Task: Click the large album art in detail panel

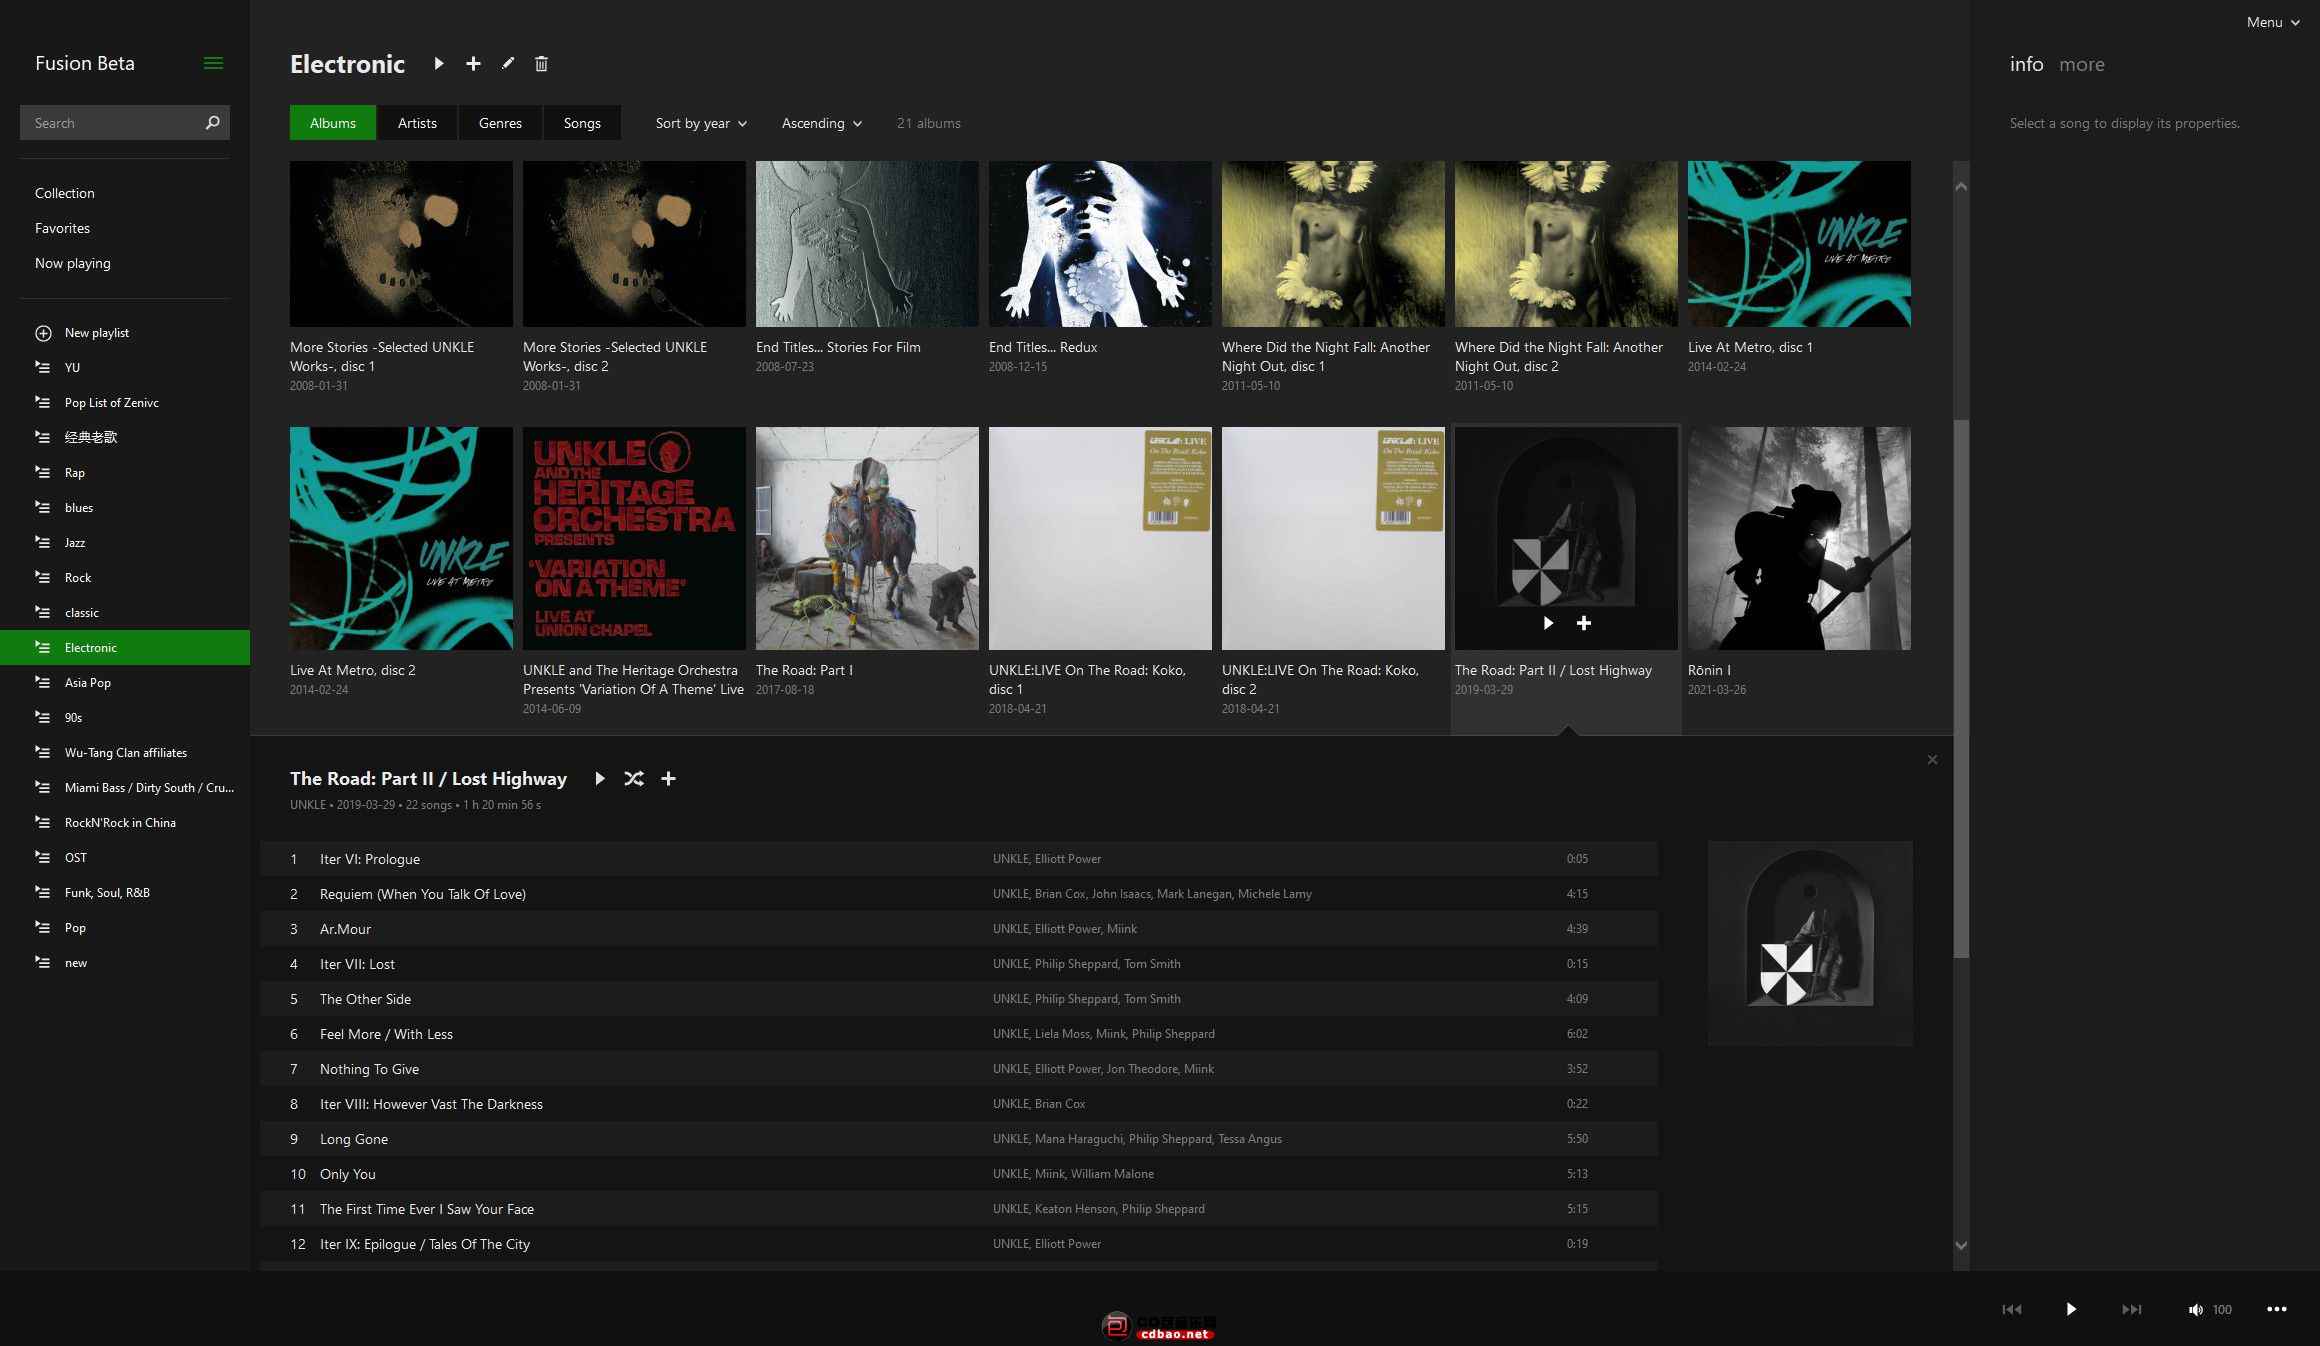Action: pos(1810,944)
